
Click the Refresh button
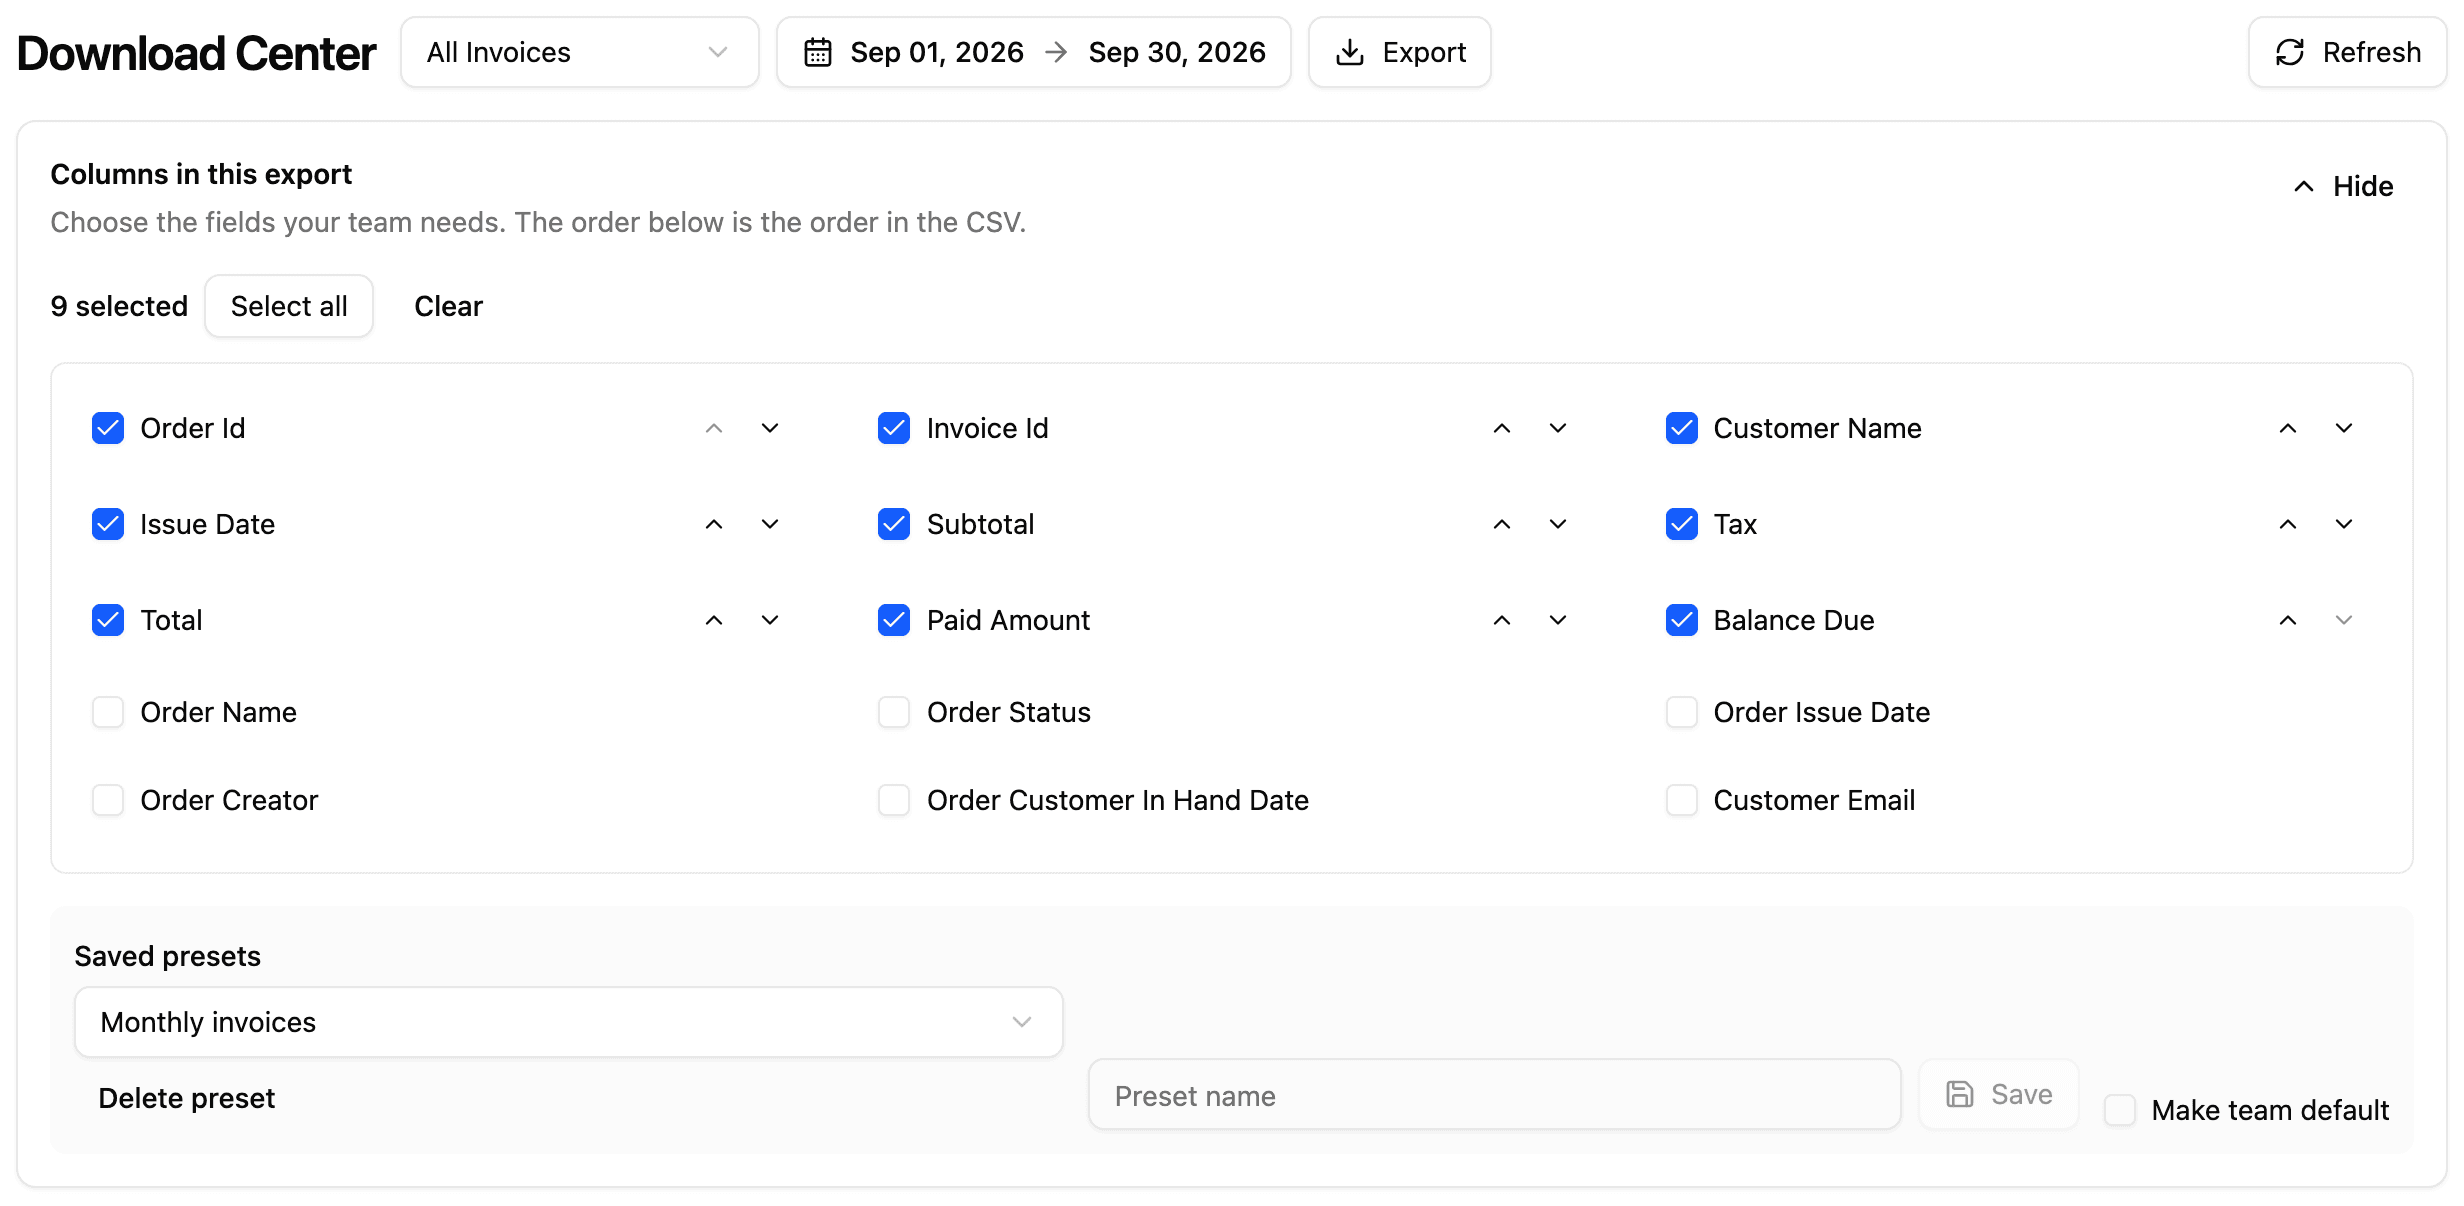click(x=2347, y=52)
